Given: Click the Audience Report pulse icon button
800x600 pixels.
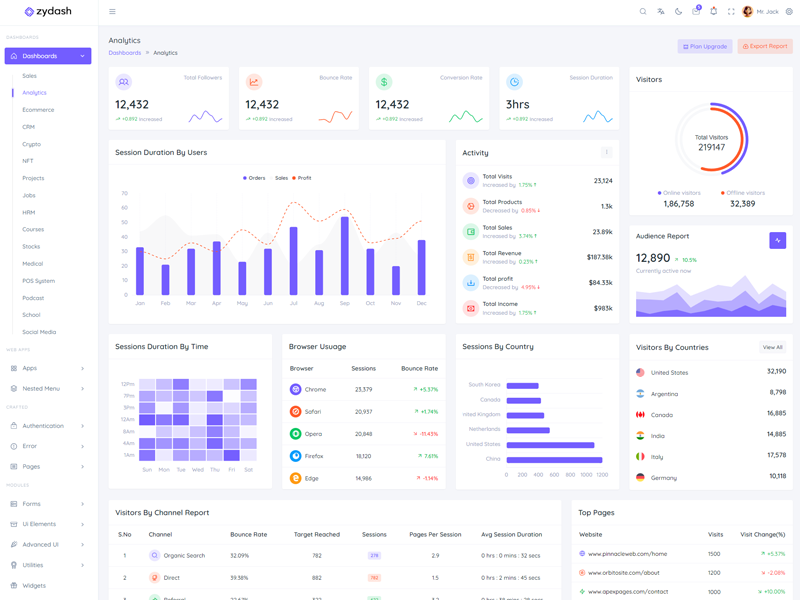Looking at the screenshot, I should click(x=777, y=240).
